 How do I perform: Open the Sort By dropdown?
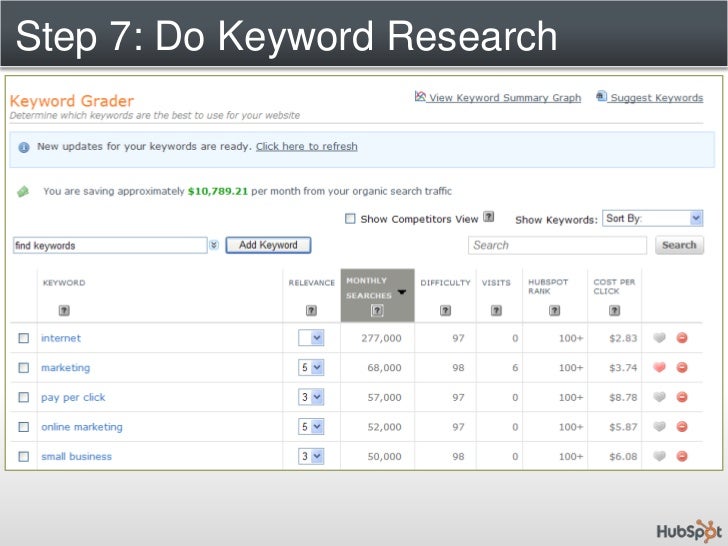point(653,218)
